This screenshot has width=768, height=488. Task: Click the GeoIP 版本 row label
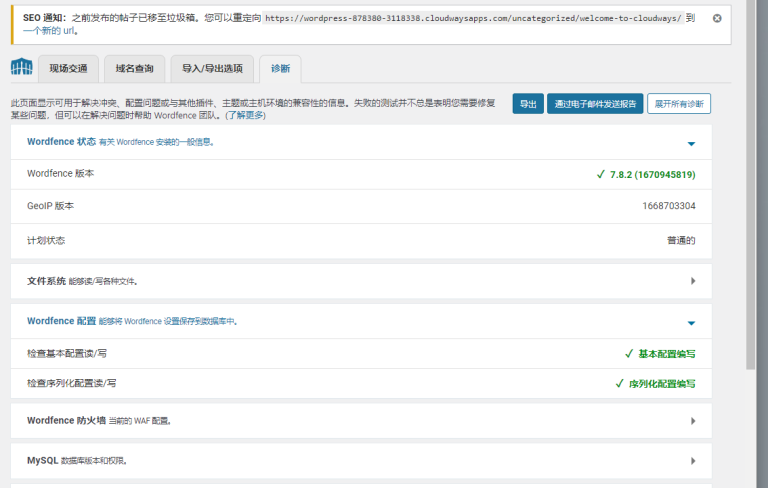(x=50, y=206)
